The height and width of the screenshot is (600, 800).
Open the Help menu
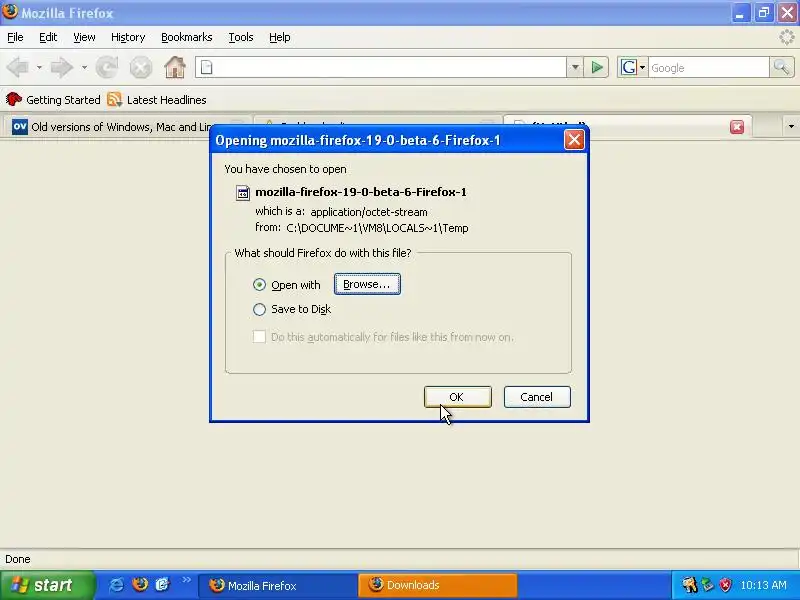280,37
